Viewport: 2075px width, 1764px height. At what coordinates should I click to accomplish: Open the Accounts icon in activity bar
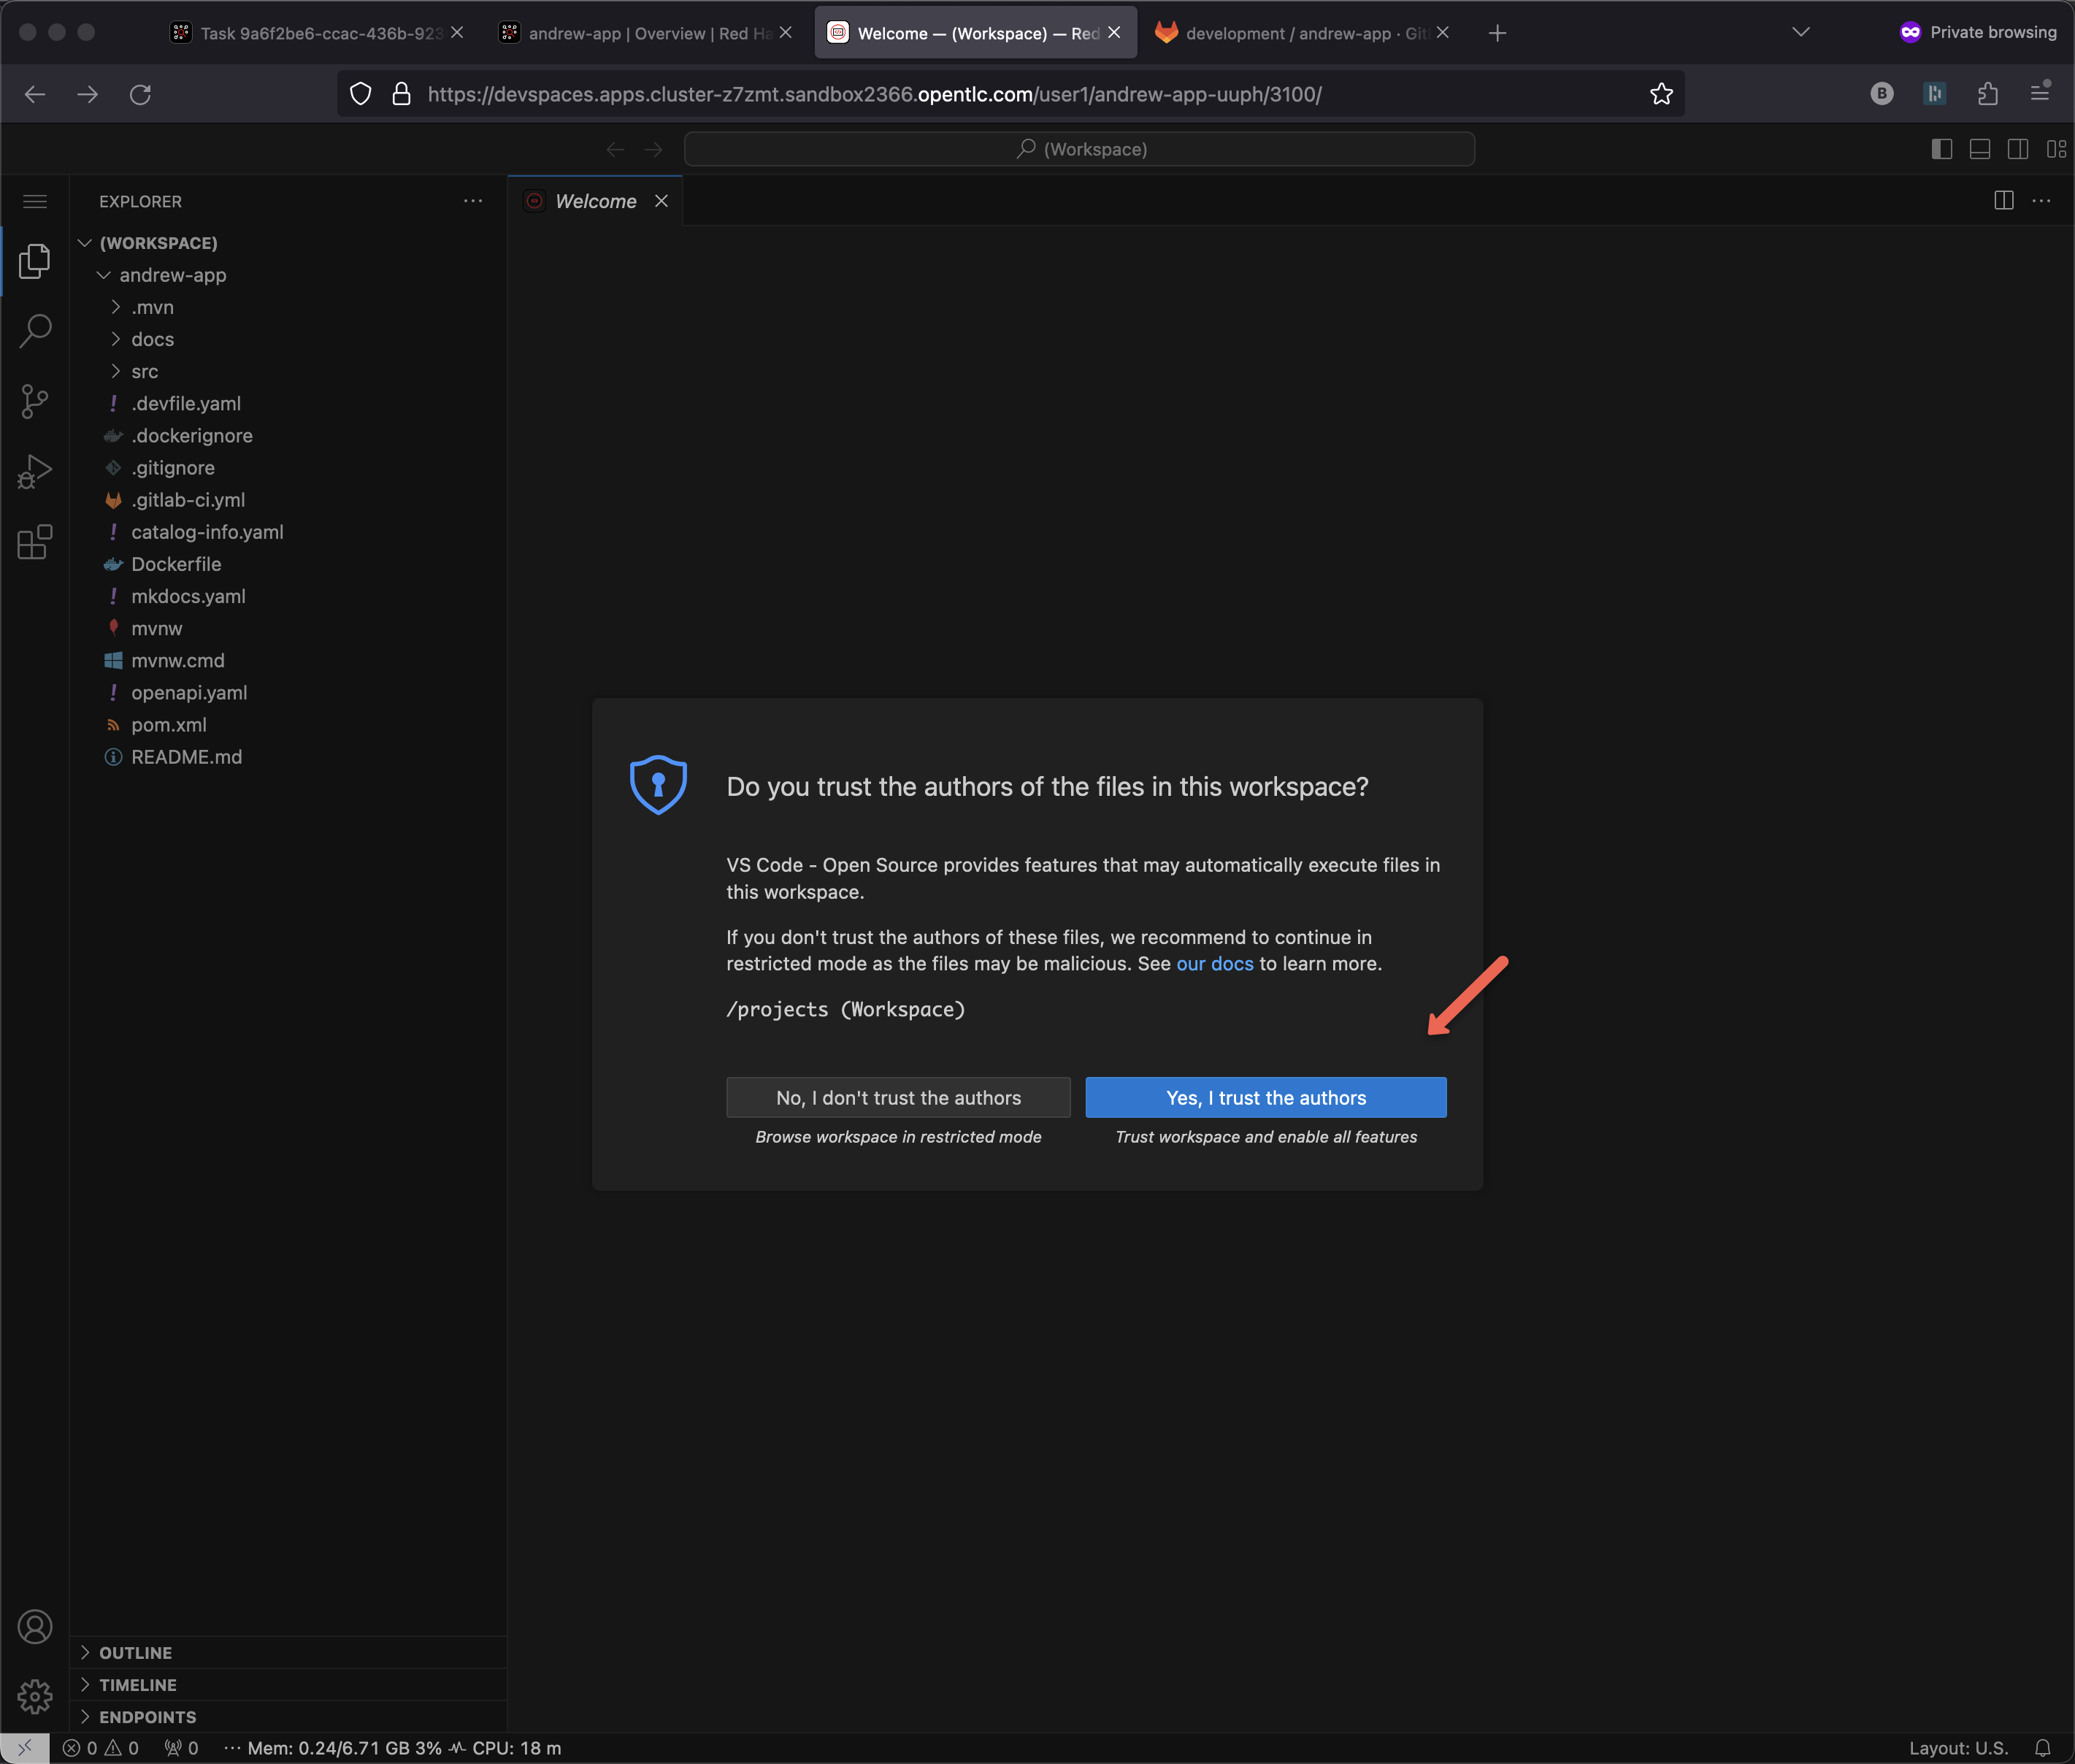(x=35, y=1627)
